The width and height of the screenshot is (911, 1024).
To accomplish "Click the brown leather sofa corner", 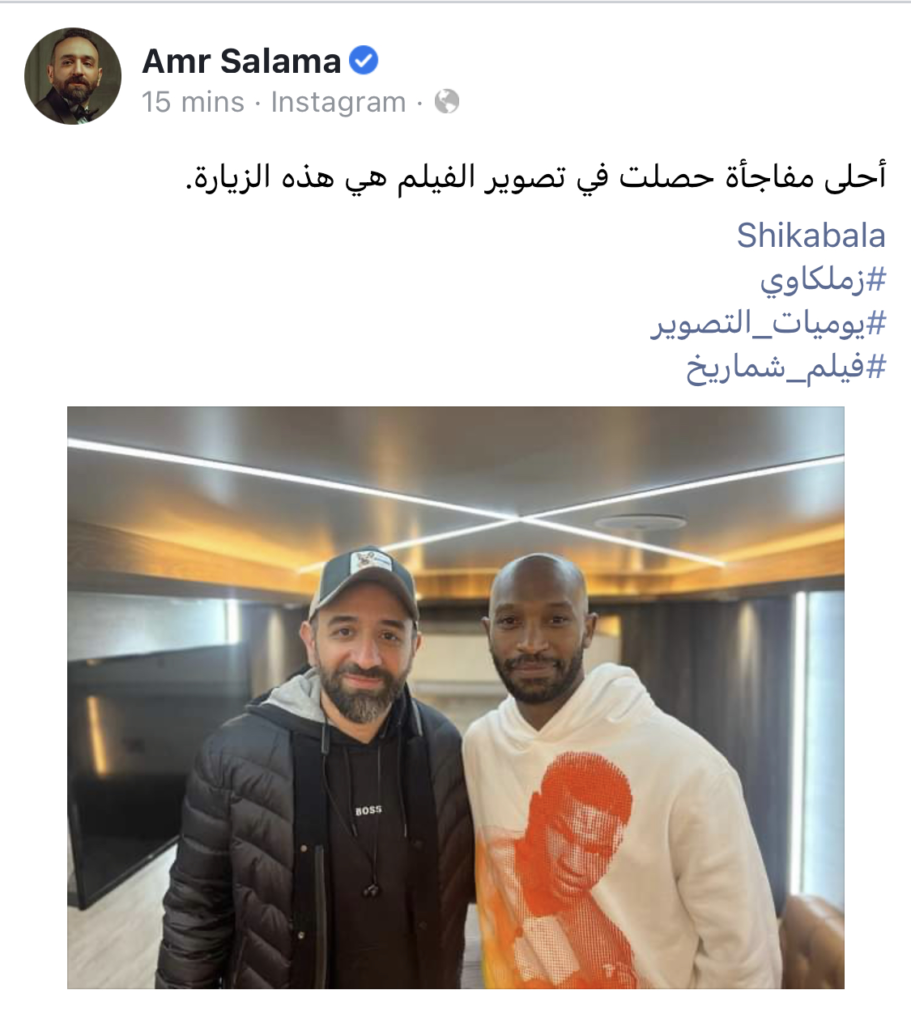I will 813,940.
